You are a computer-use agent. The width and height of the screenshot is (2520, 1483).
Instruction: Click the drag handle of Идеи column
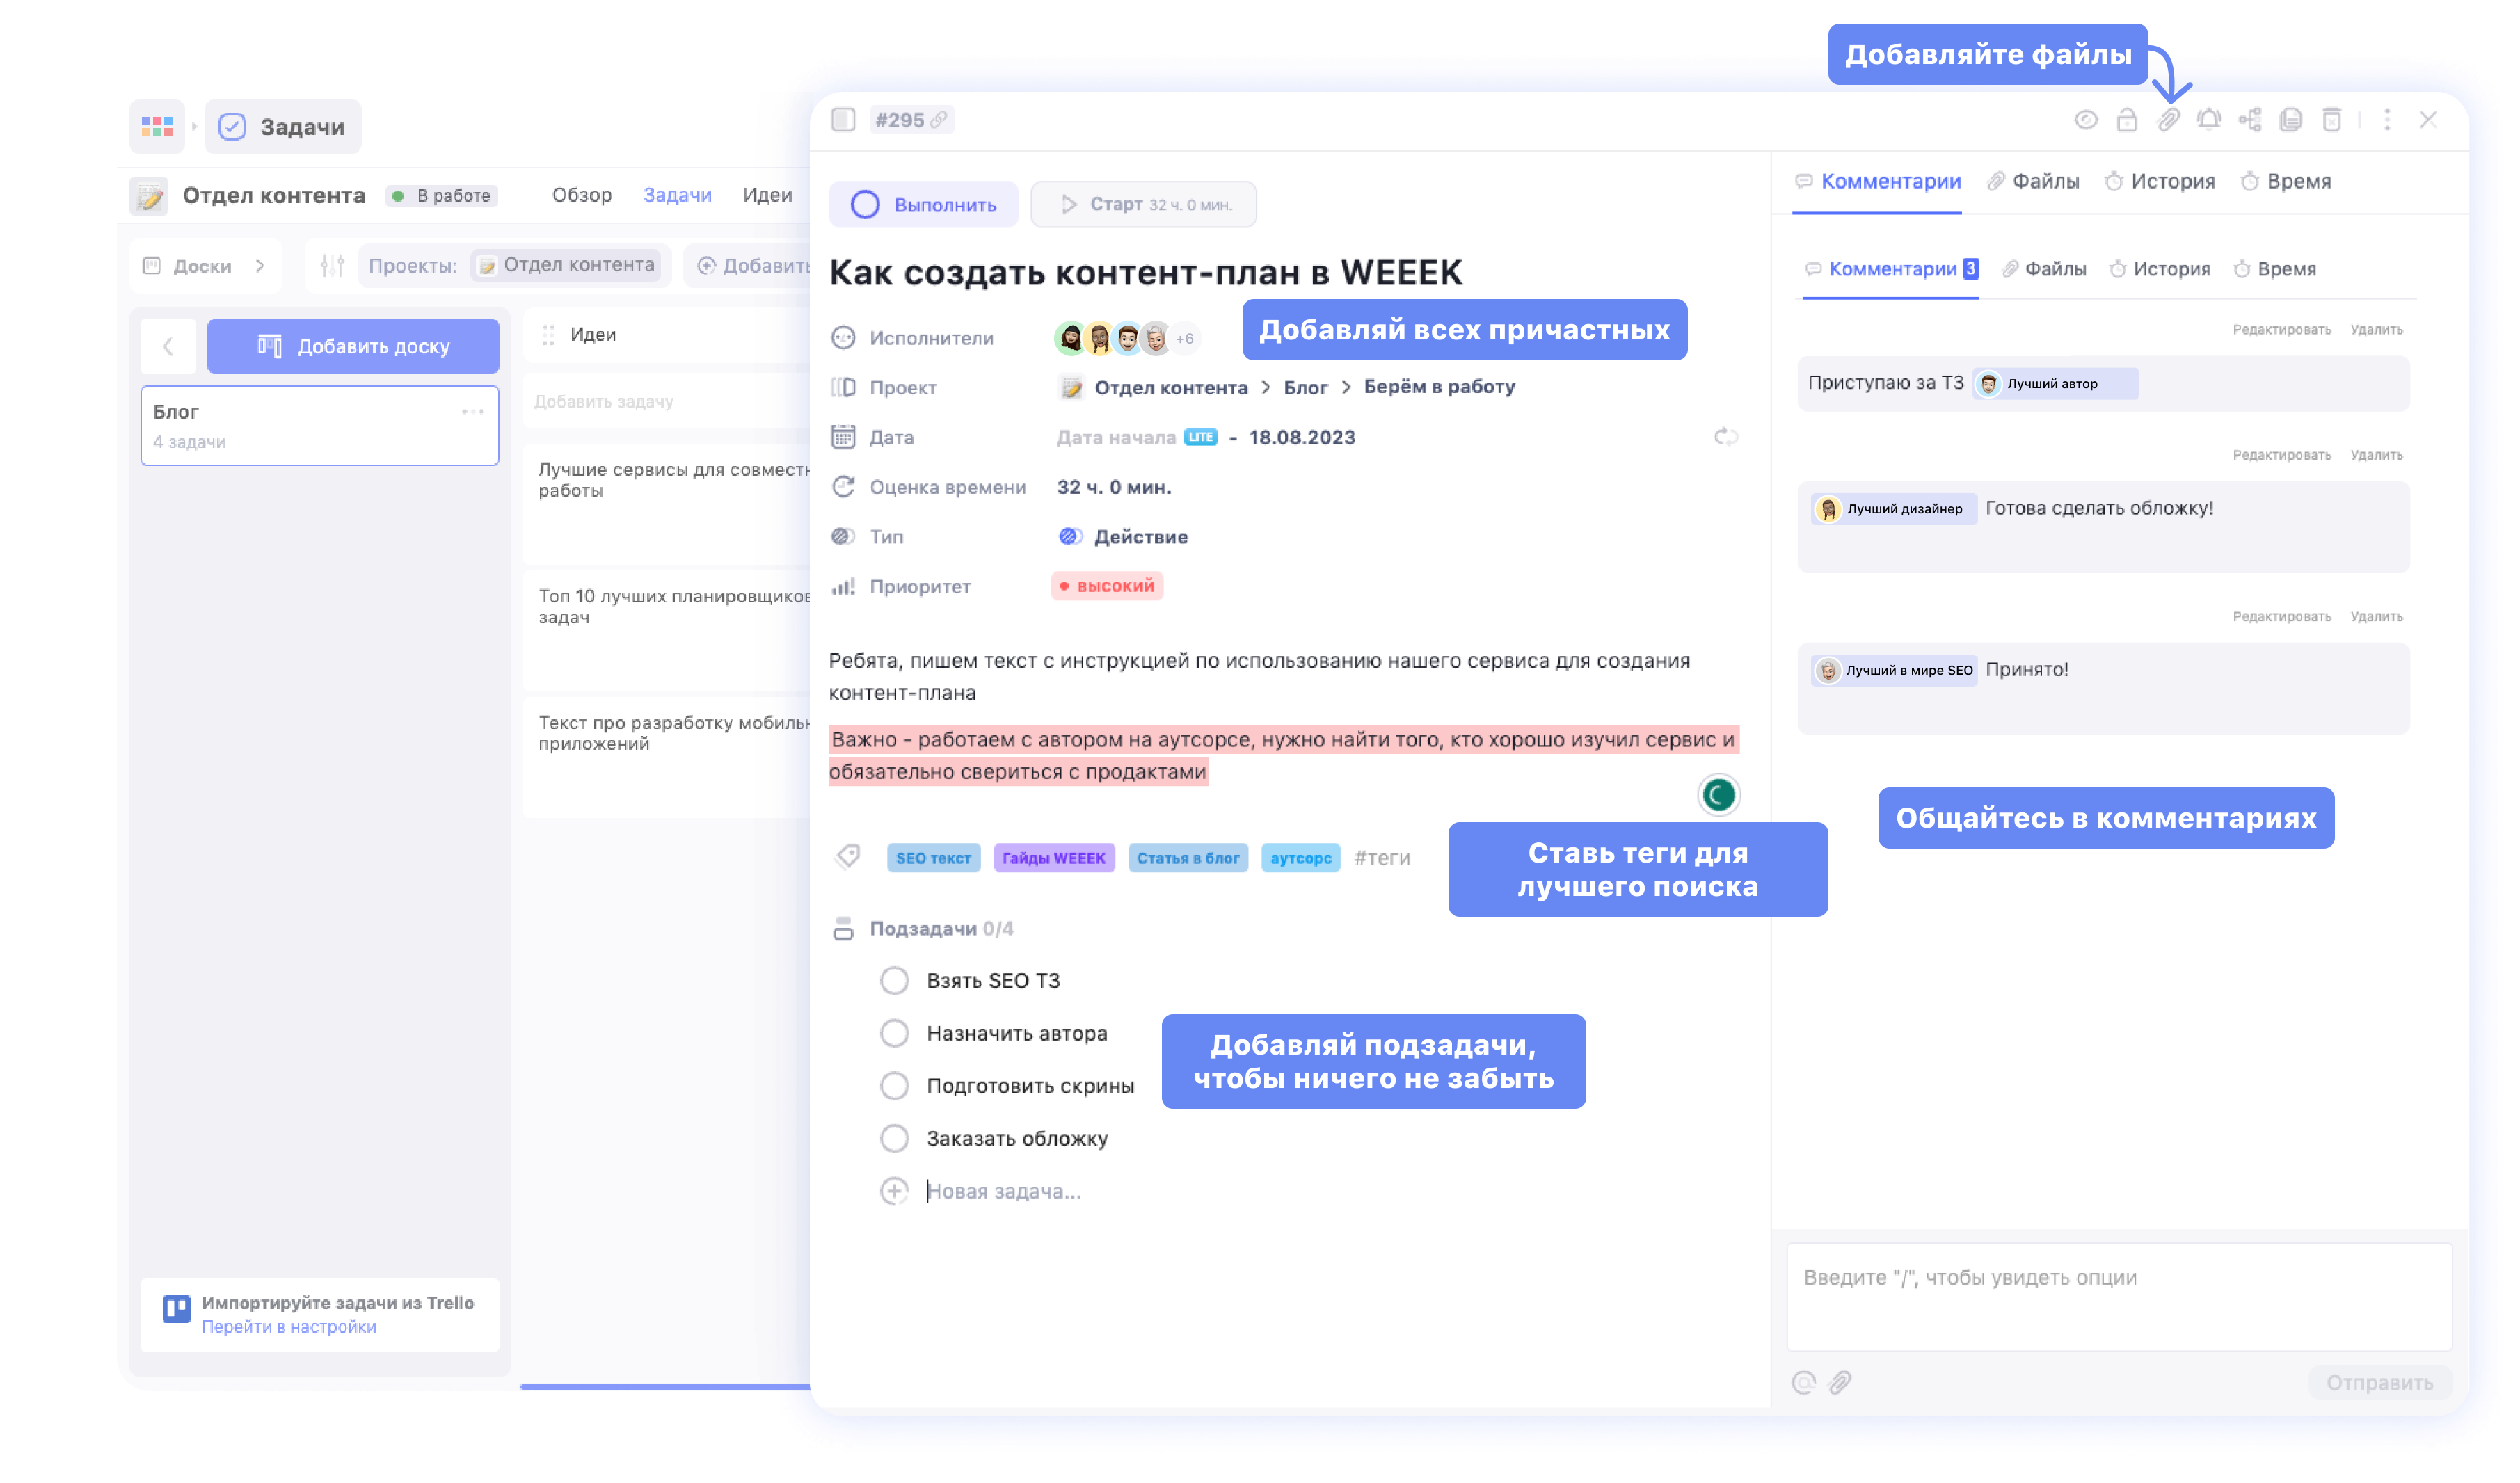(x=548, y=335)
